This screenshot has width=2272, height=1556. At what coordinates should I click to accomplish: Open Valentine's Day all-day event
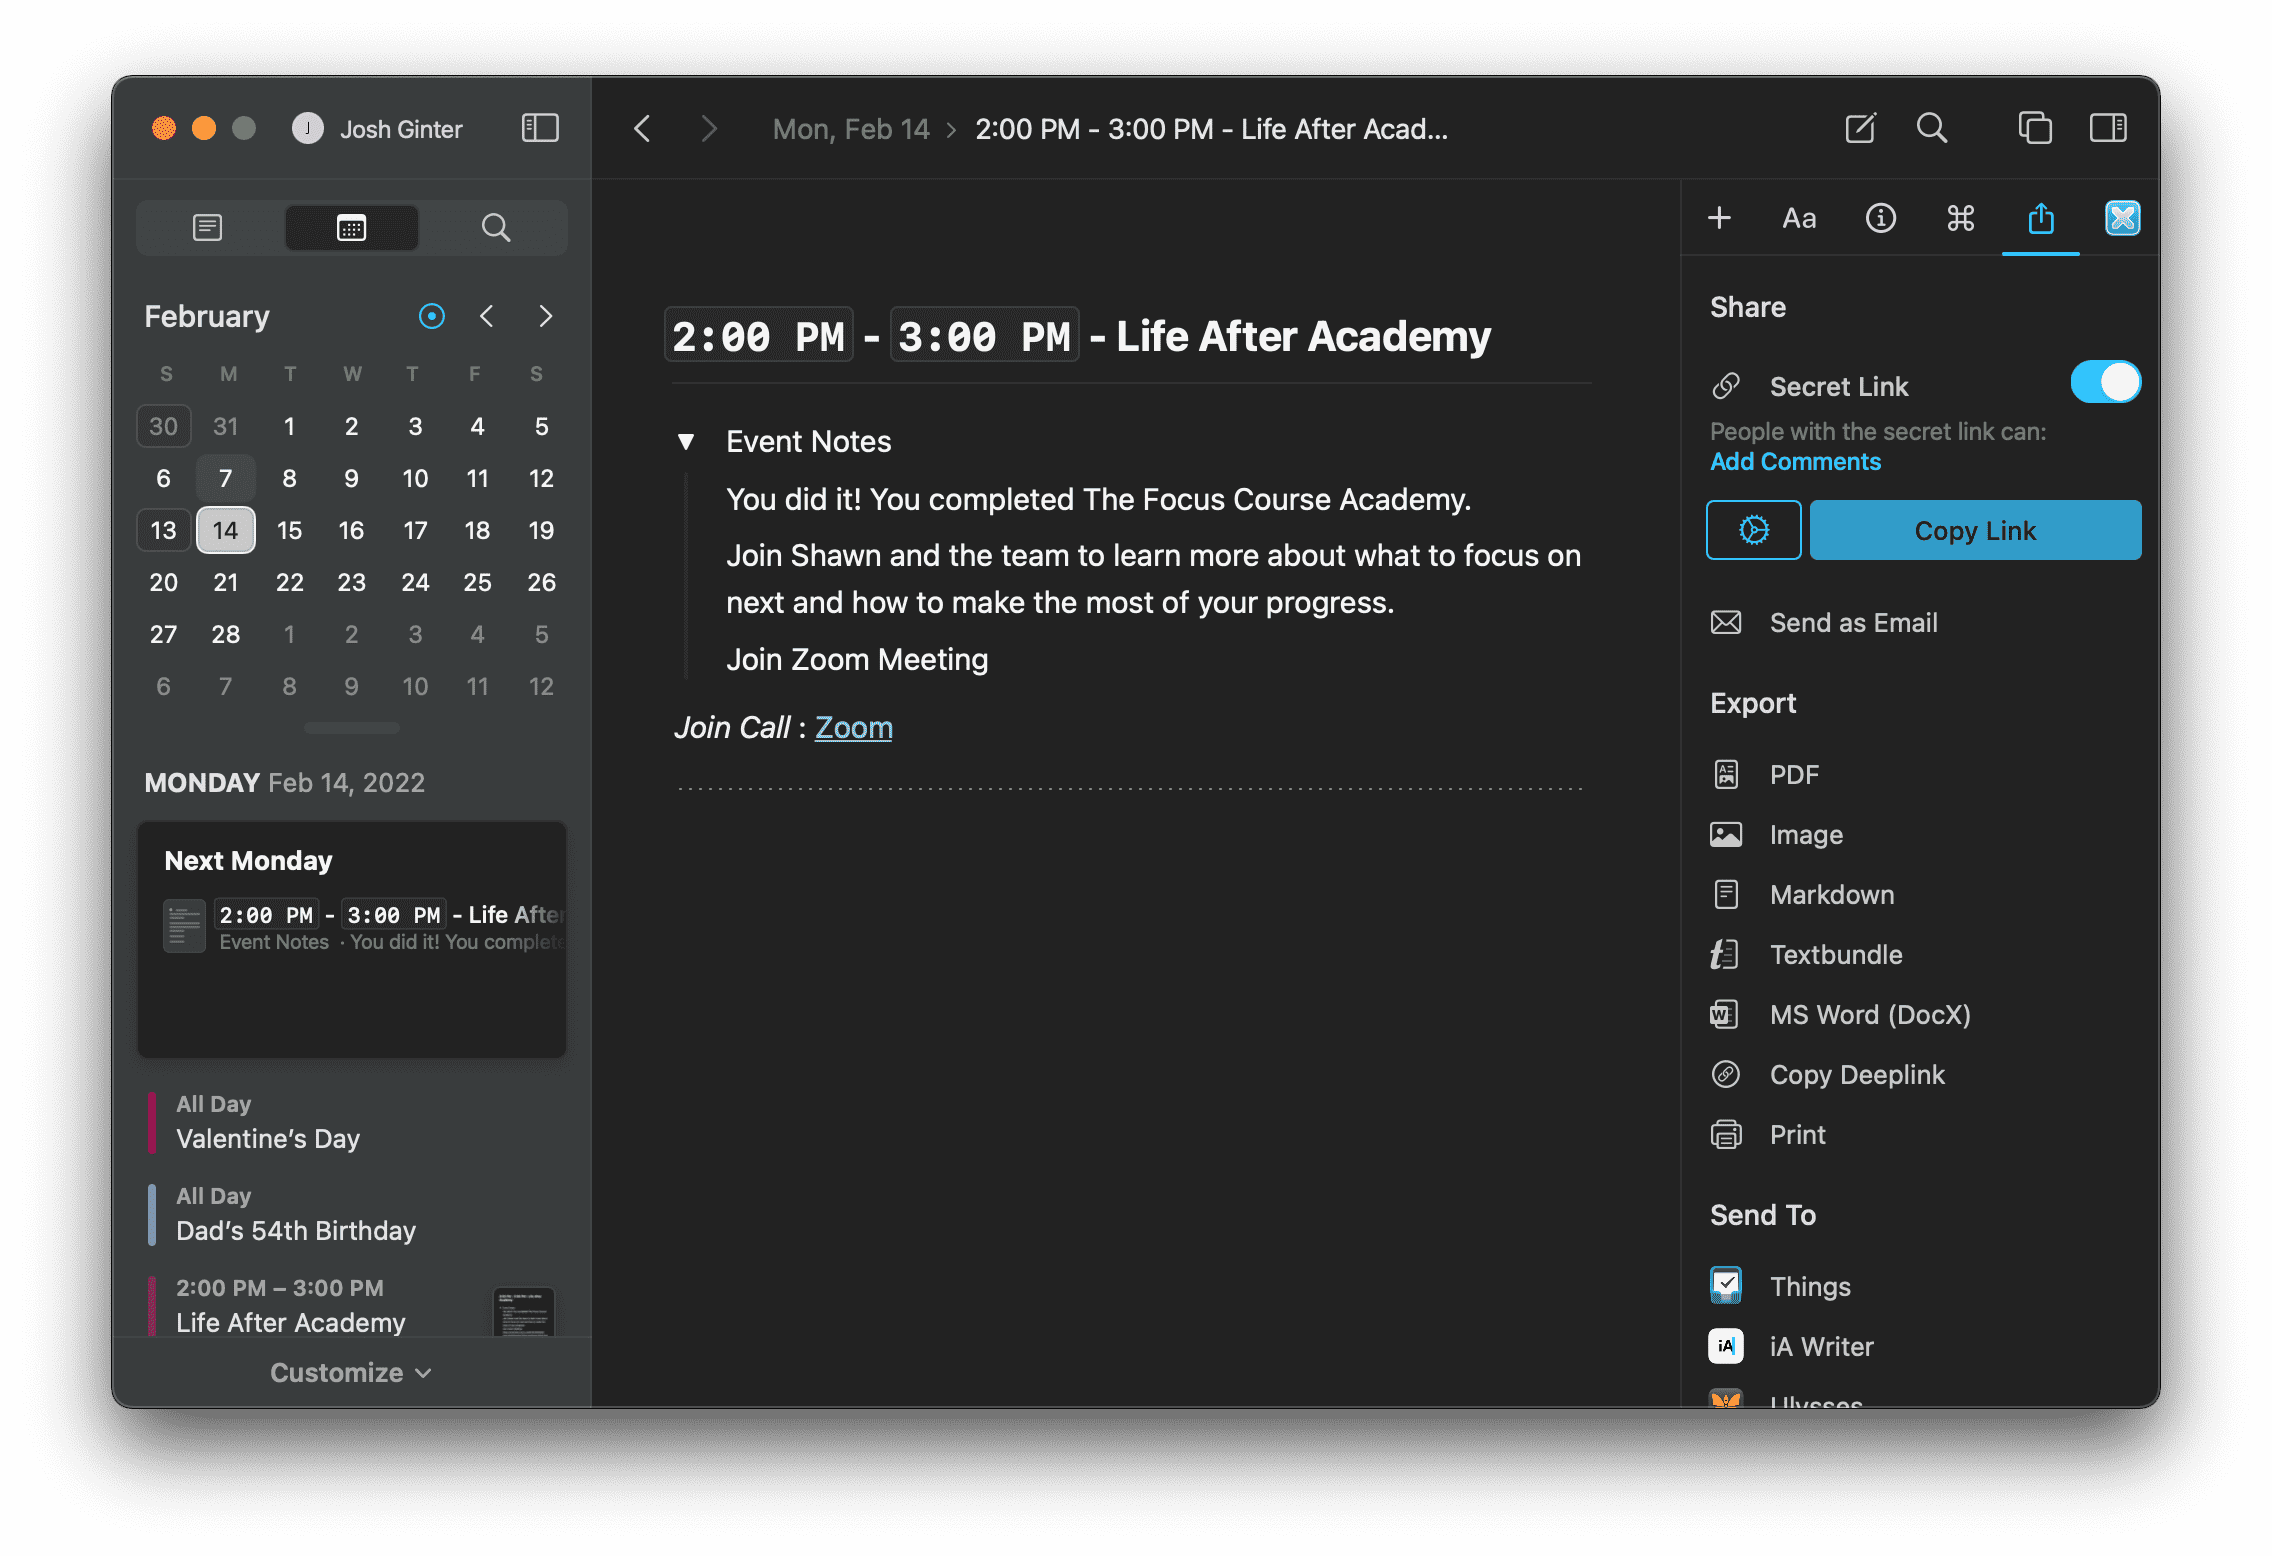pos(351,1122)
